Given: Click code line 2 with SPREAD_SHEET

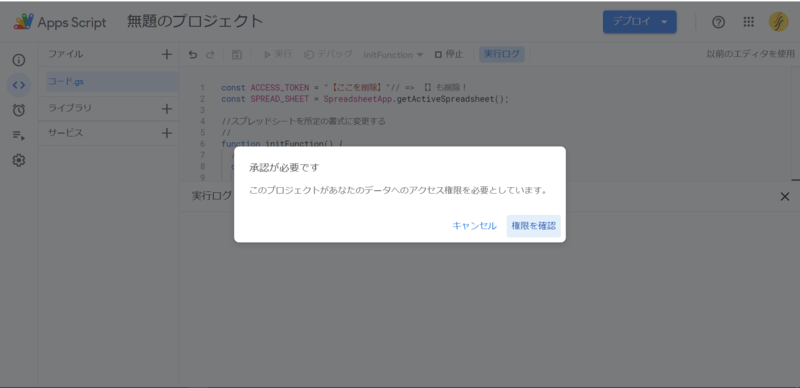Looking at the screenshot, I should pyautogui.click(x=365, y=99).
